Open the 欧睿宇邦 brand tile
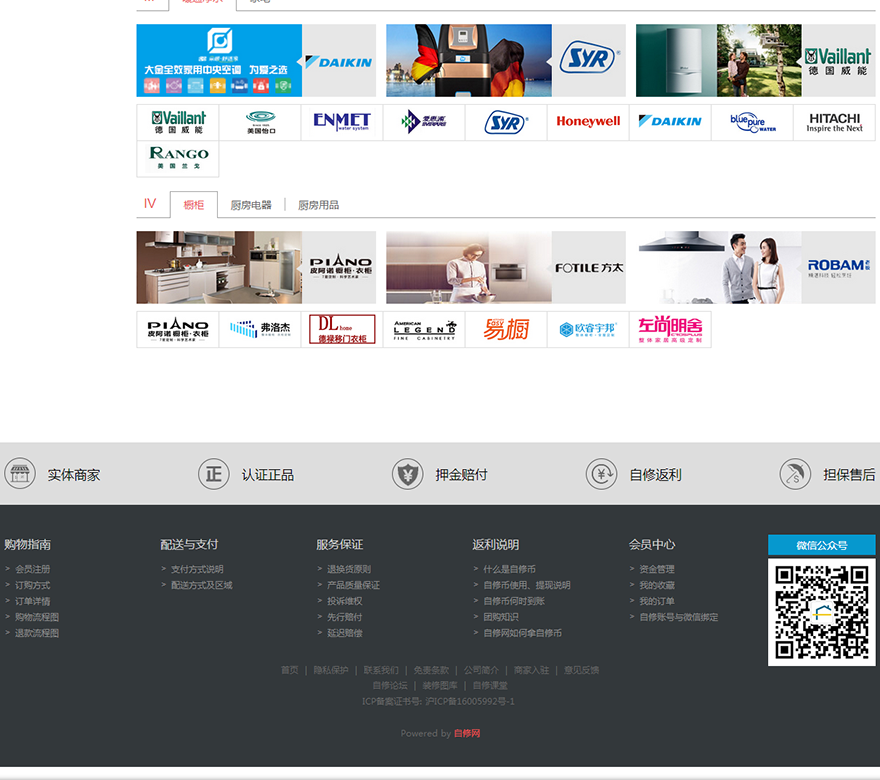The image size is (880, 780). pyautogui.click(x=588, y=329)
